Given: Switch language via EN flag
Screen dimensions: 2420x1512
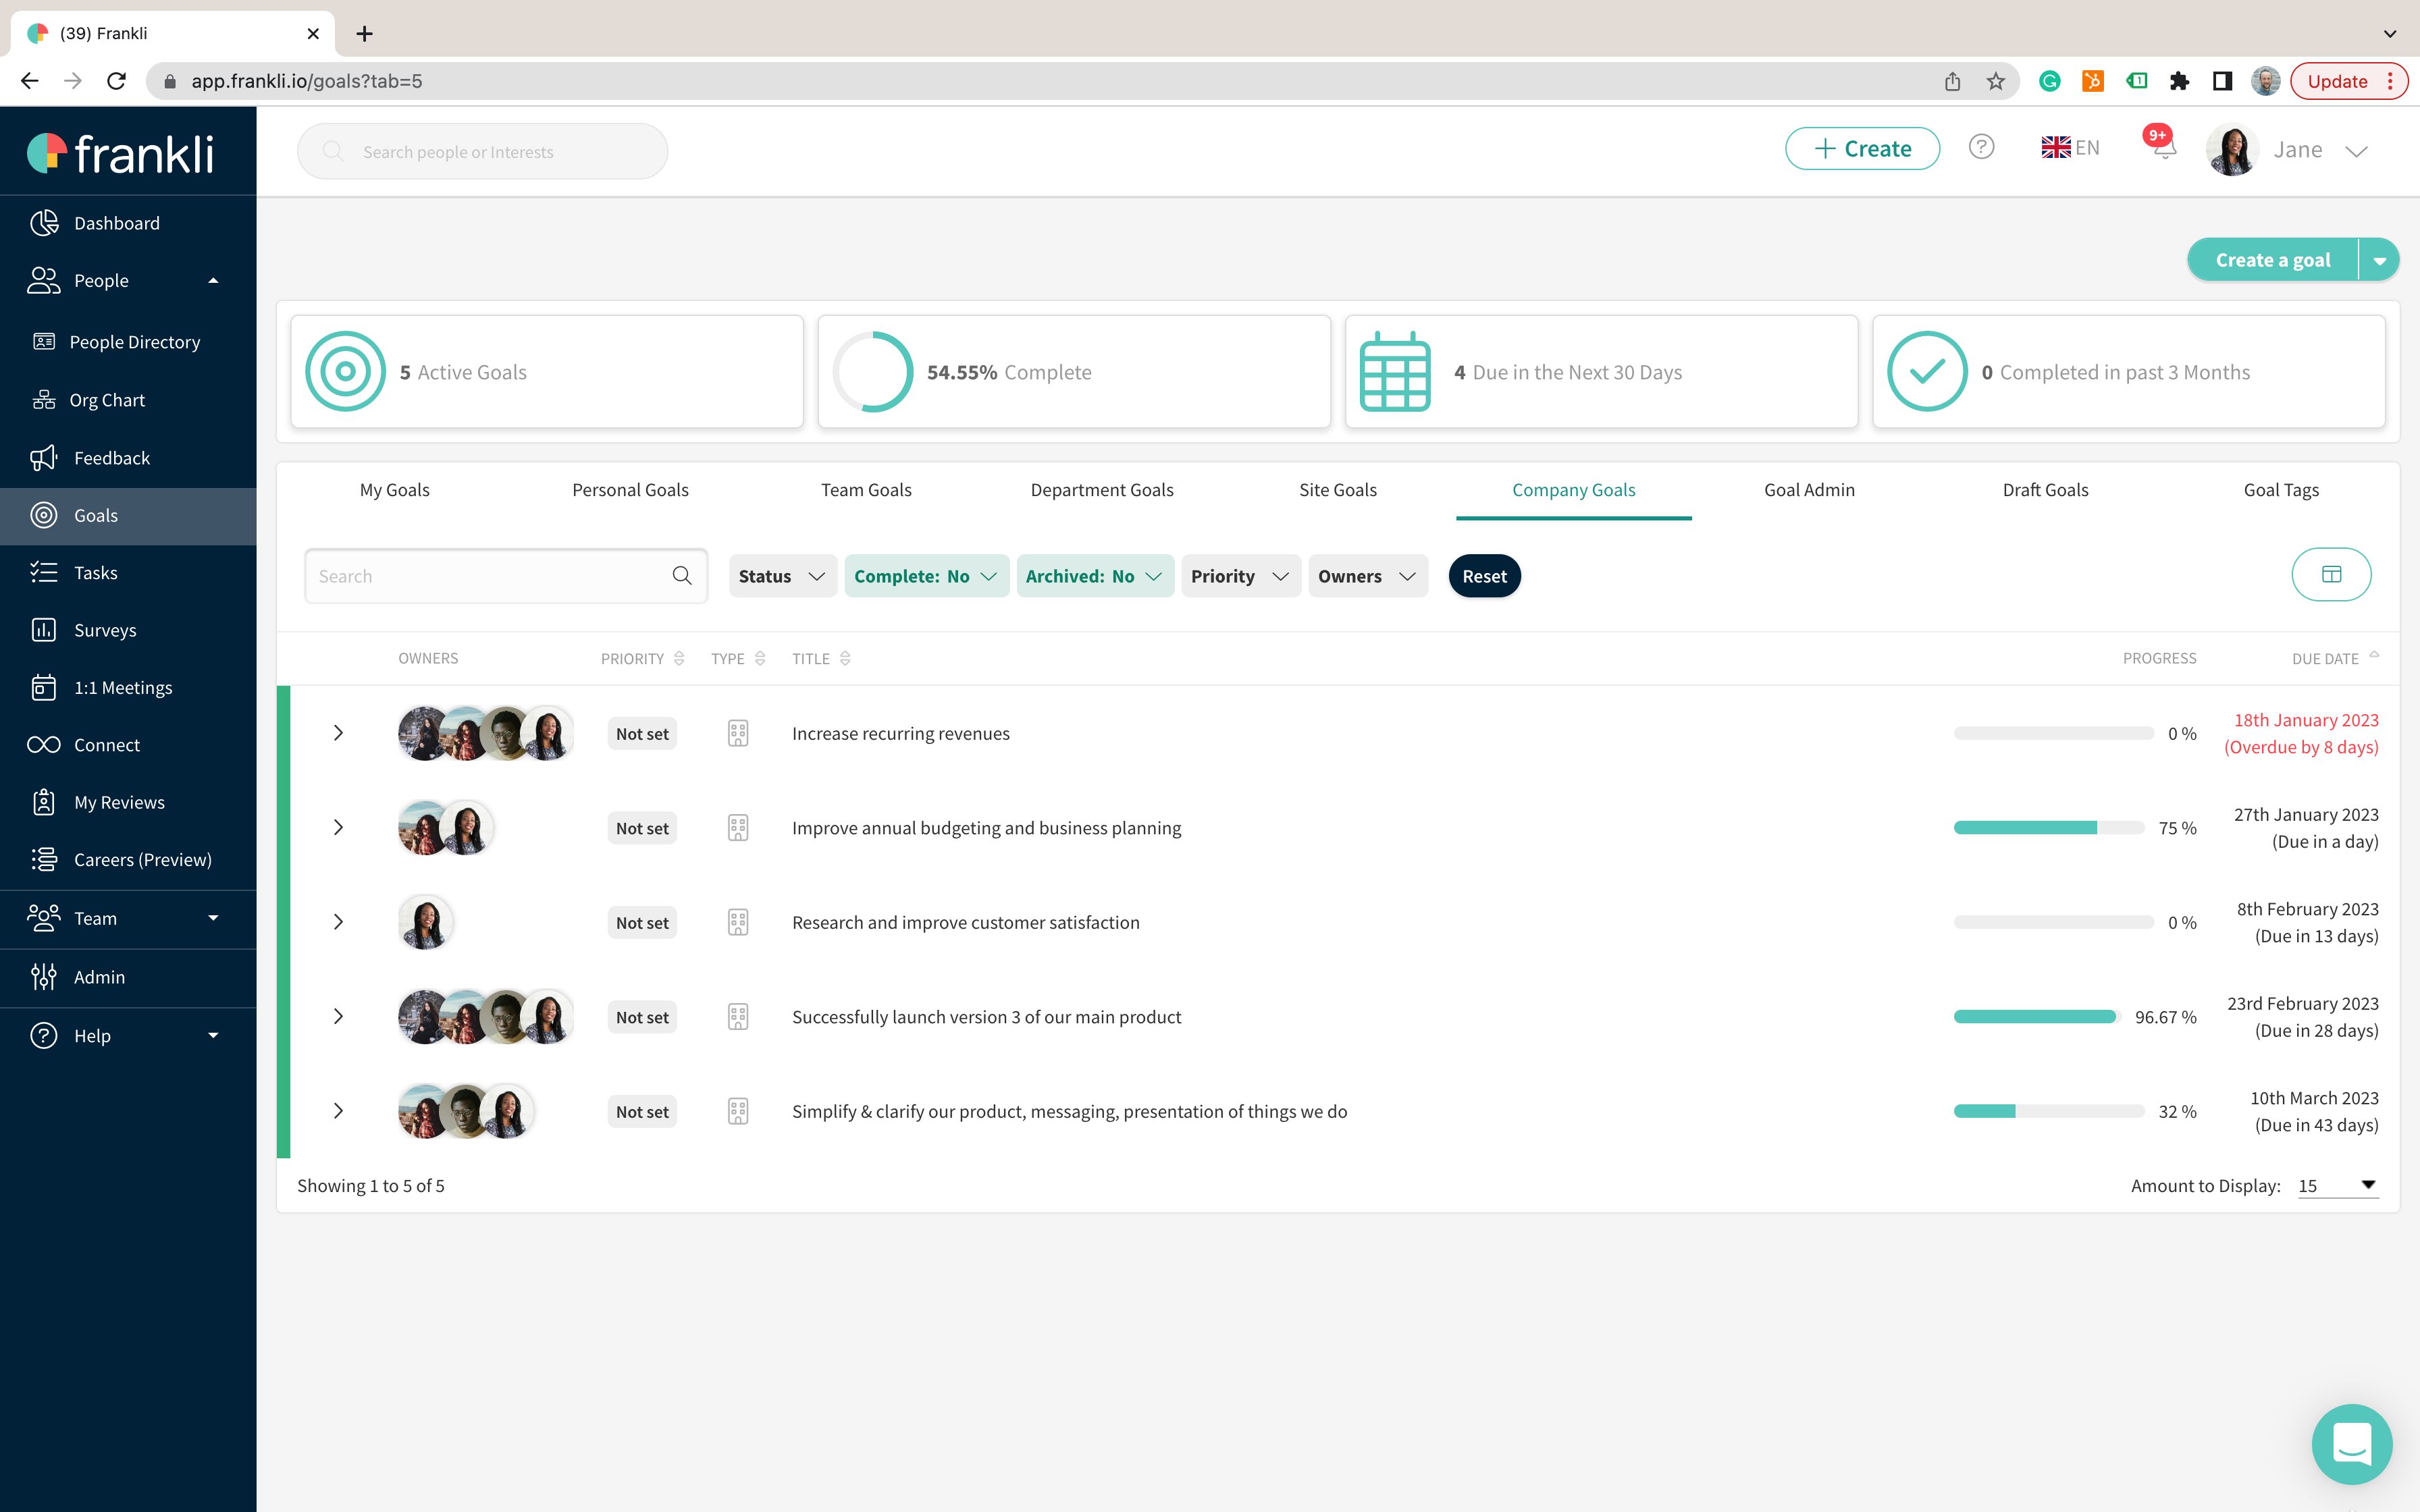Looking at the screenshot, I should (2070, 148).
